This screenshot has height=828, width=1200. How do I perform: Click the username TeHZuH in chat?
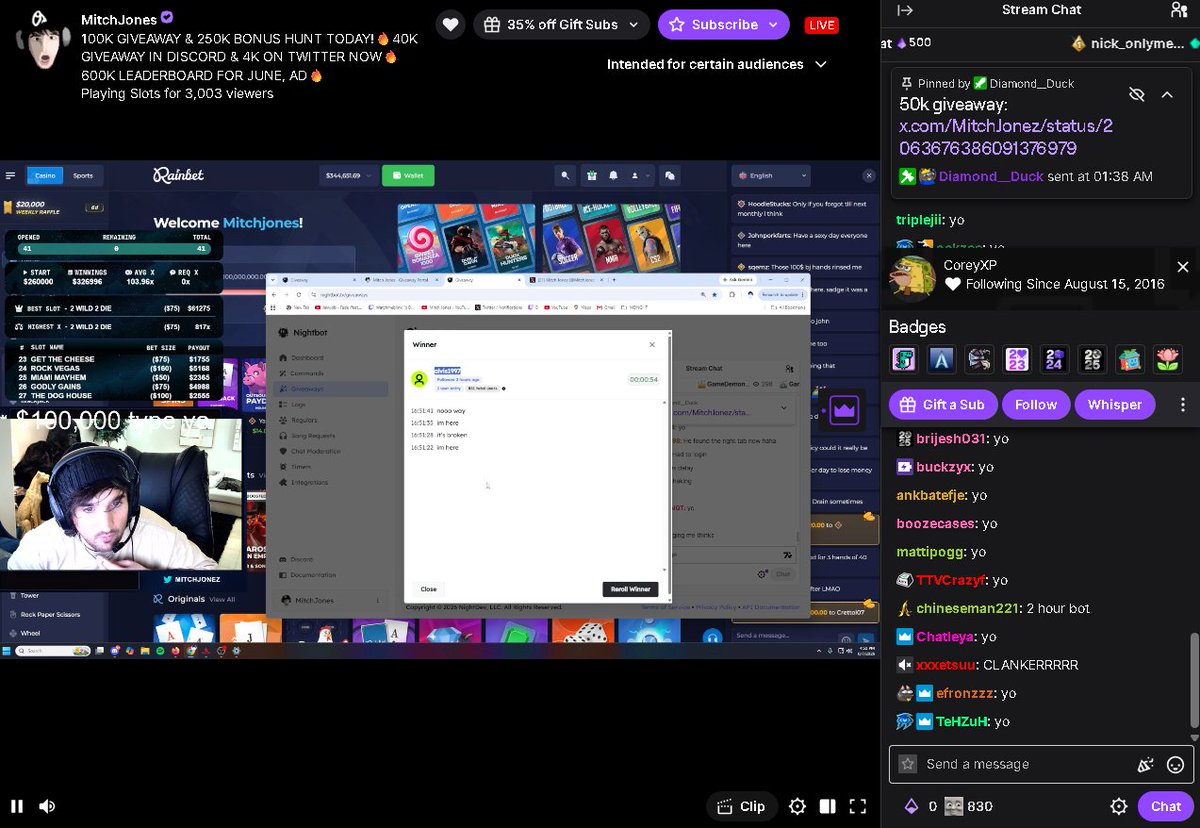963,721
